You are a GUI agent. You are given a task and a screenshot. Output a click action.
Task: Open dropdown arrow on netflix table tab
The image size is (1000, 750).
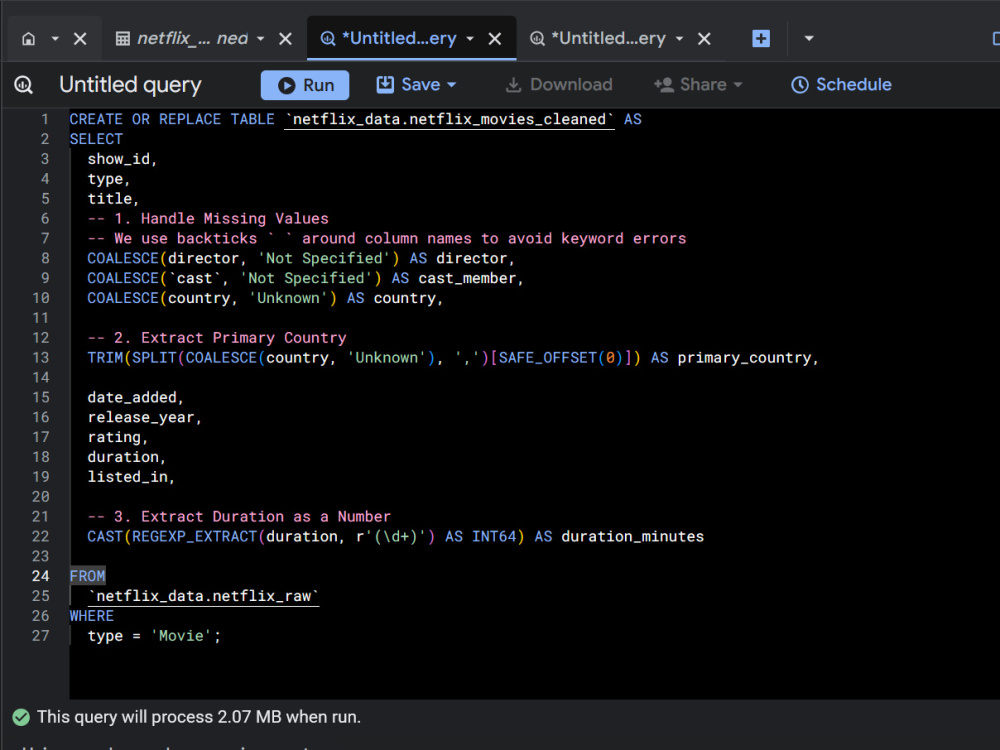click(x=261, y=39)
